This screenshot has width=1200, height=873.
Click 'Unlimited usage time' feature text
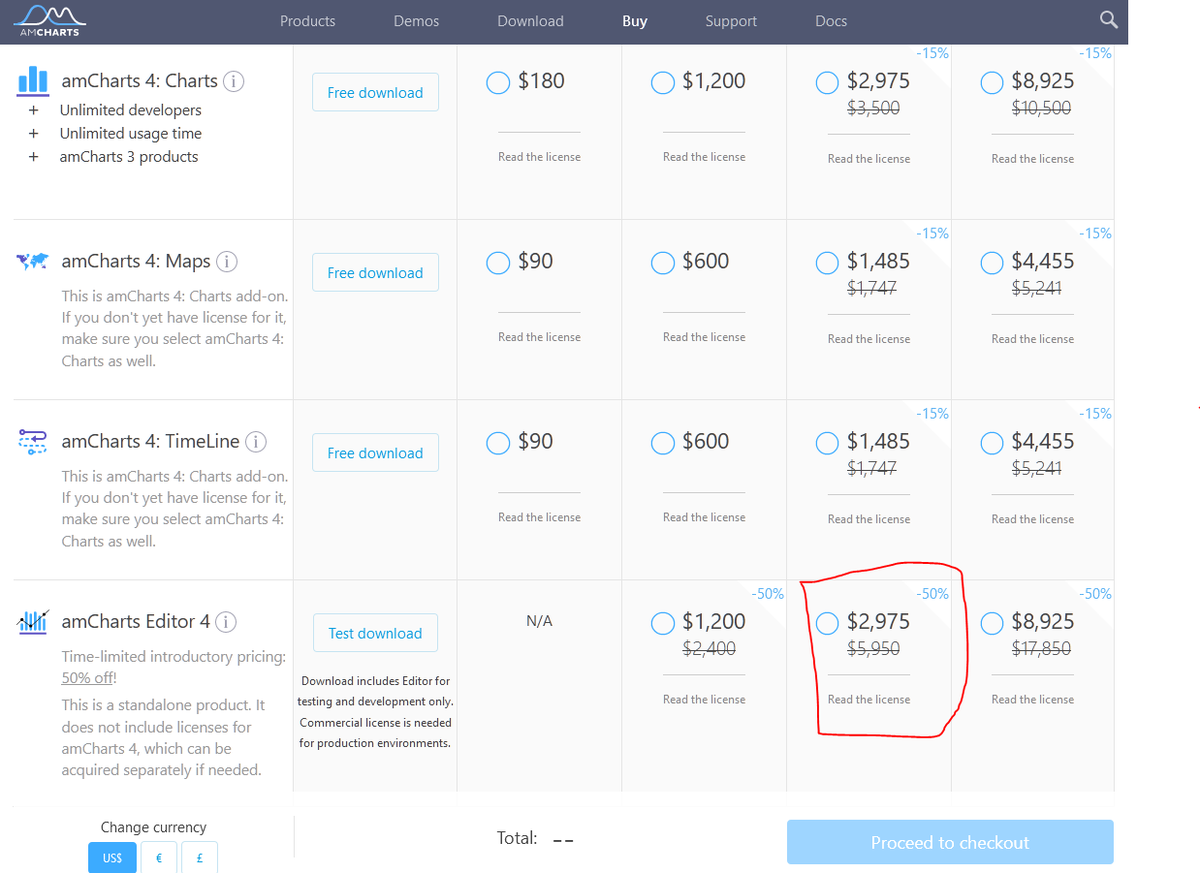point(130,133)
